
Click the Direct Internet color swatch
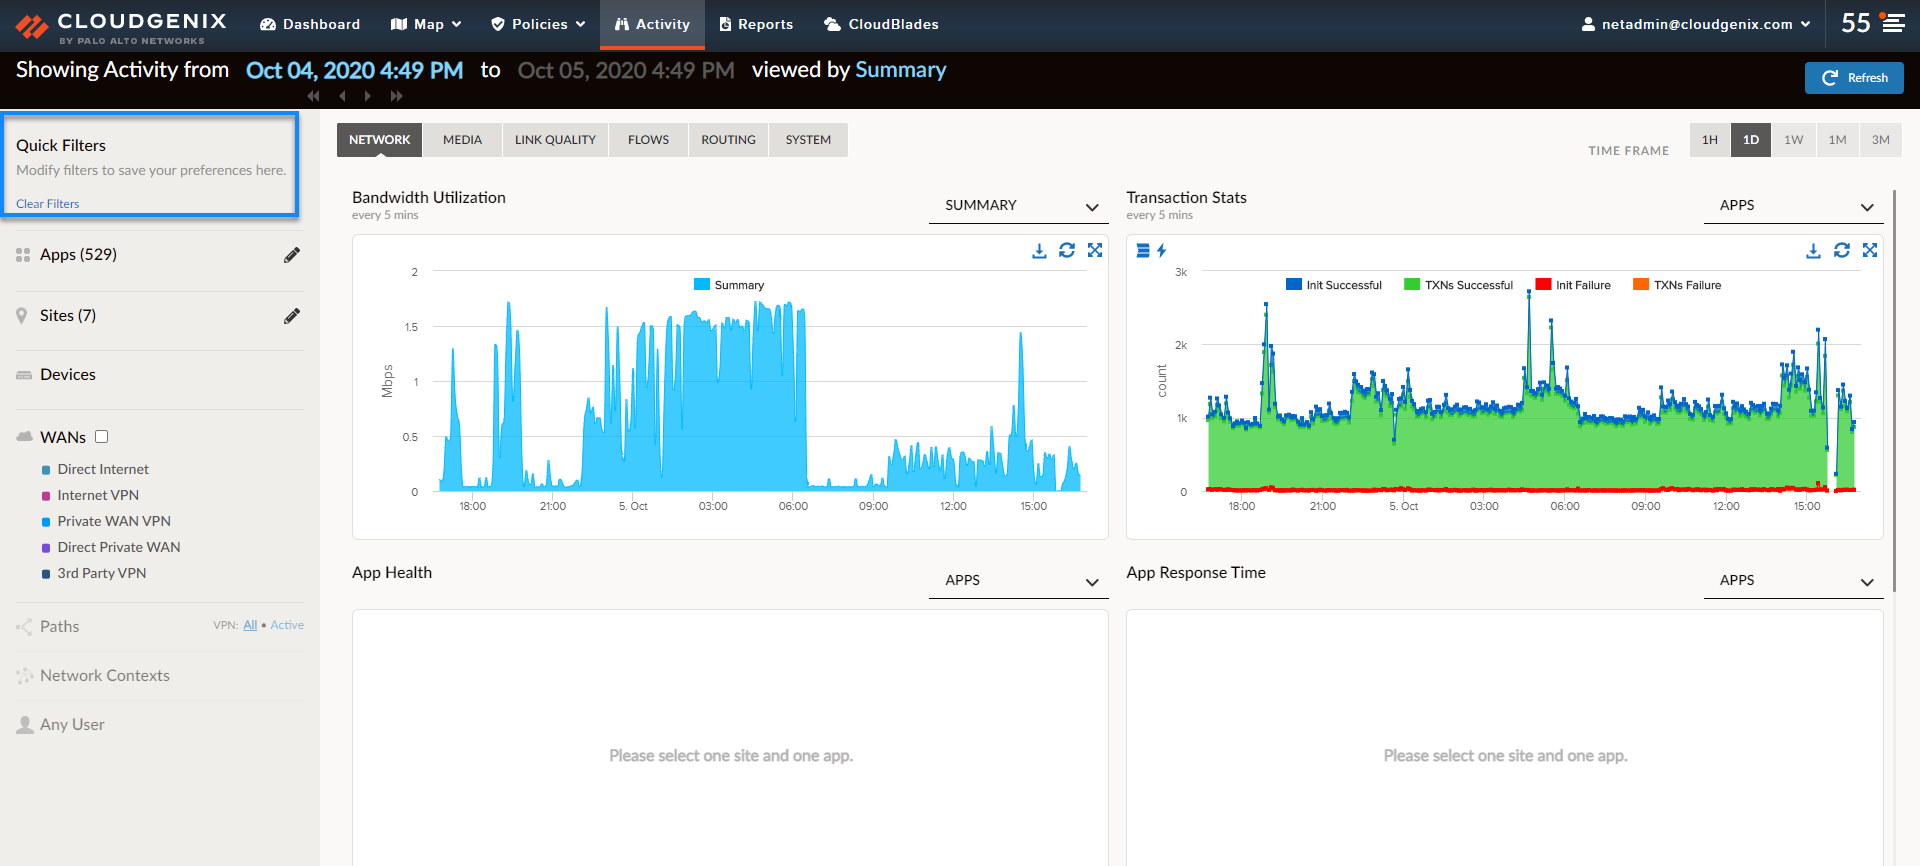coord(46,470)
